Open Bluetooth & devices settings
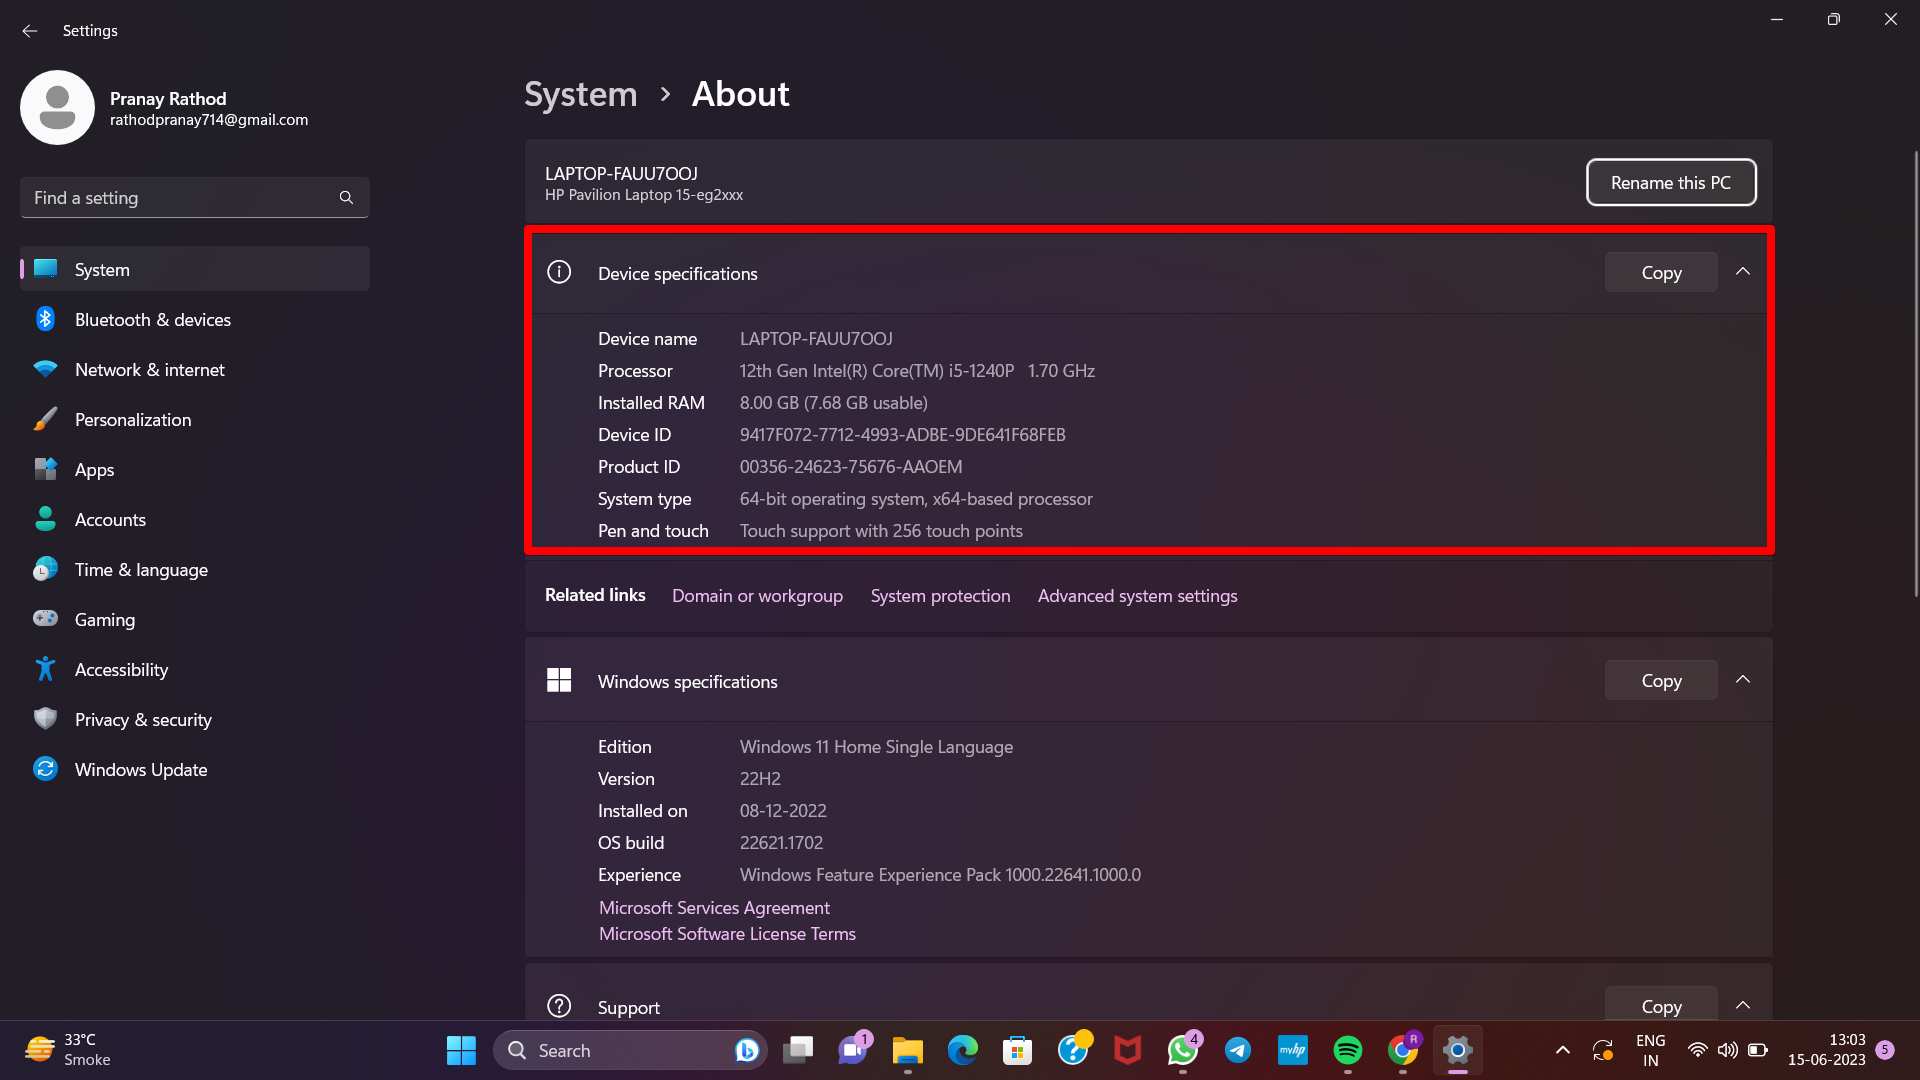Viewport: 1920px width, 1080px height. 195,319
